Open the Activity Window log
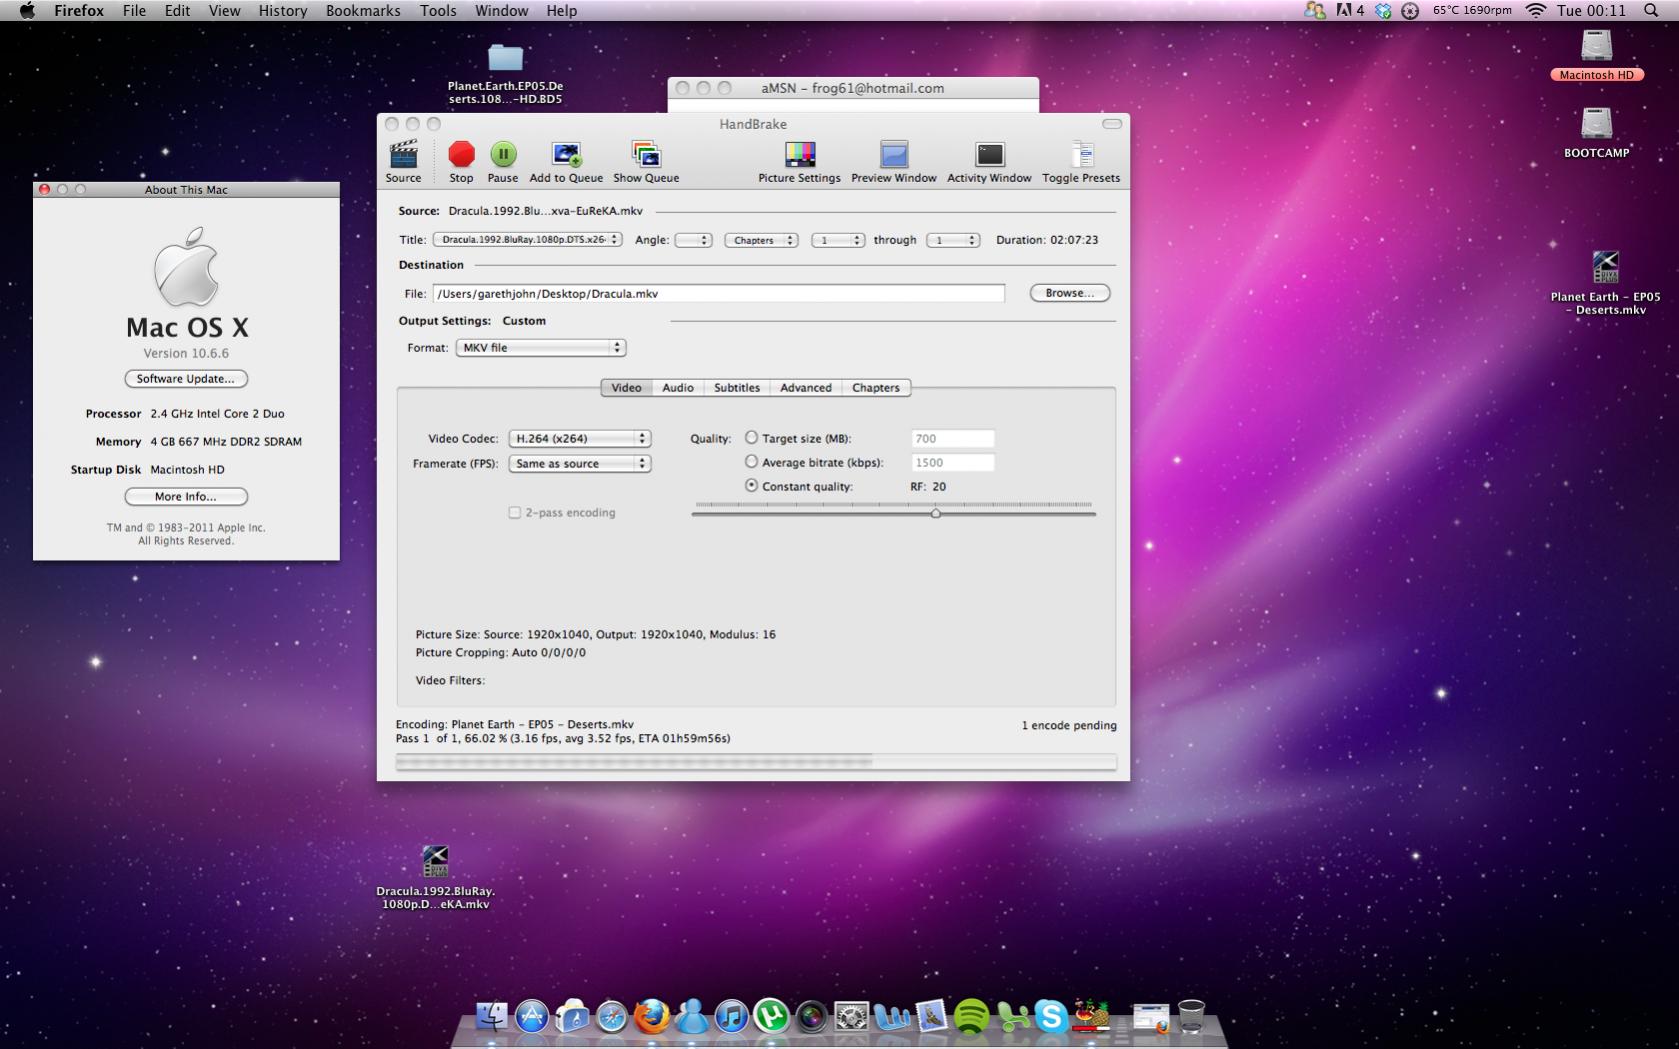The image size is (1679, 1049). coord(989,161)
